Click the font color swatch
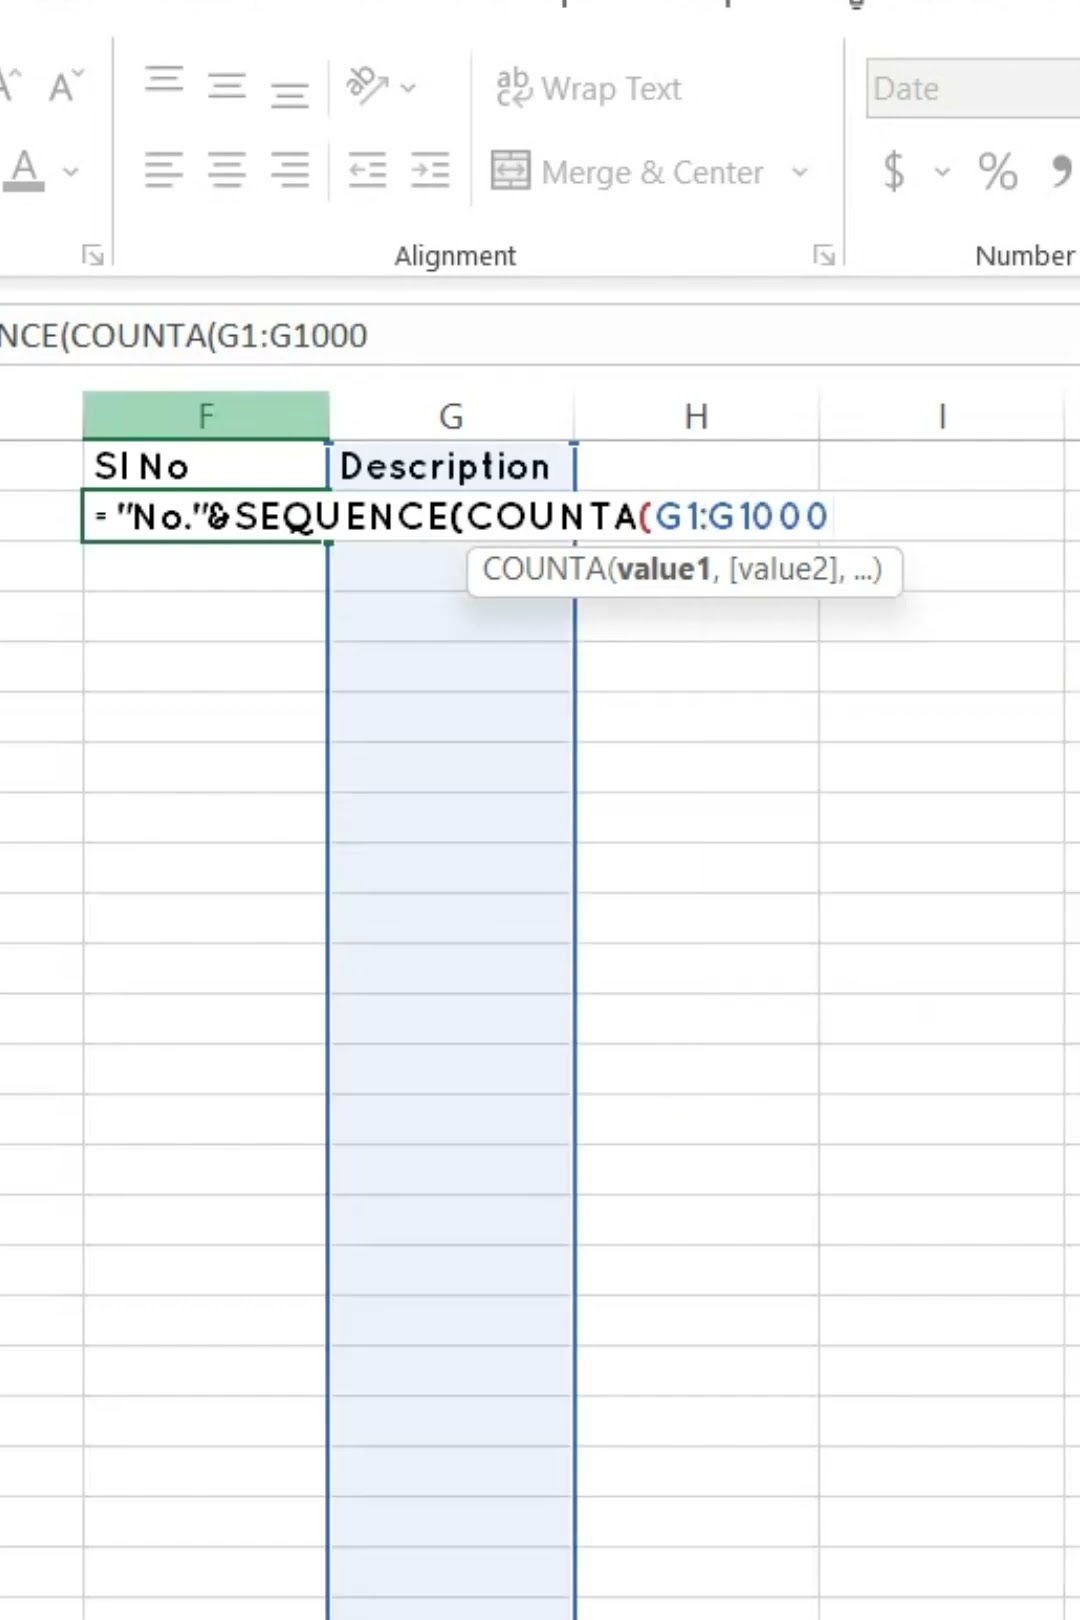Viewport: 1080px width, 1620px height. [x=25, y=170]
